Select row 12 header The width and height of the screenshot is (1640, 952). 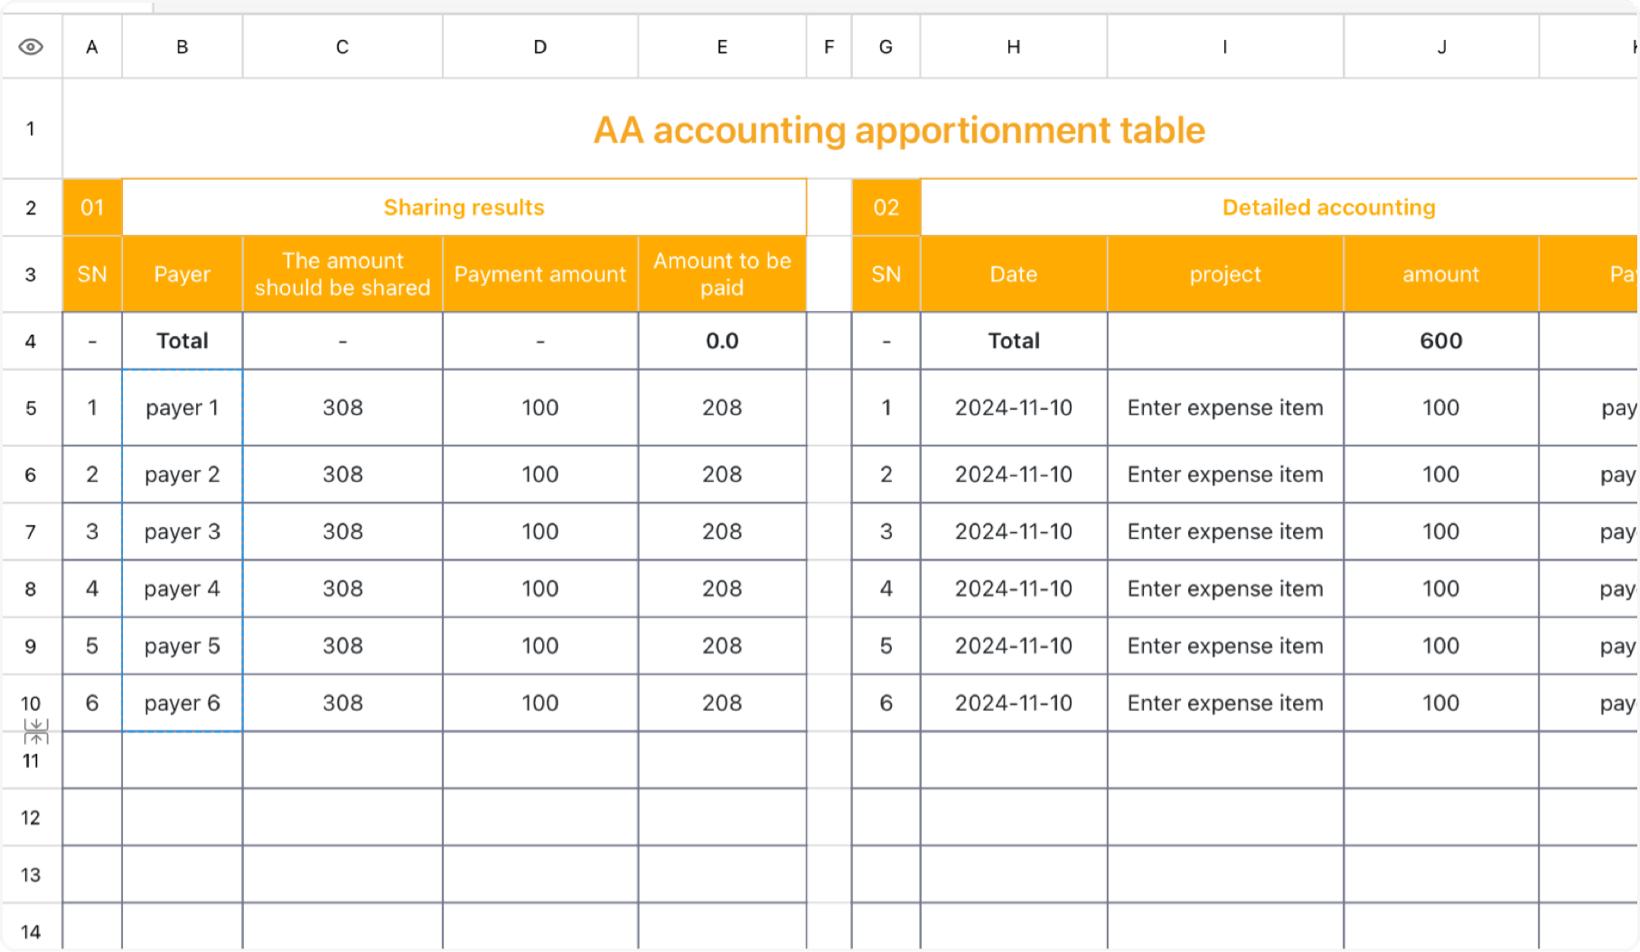31,818
